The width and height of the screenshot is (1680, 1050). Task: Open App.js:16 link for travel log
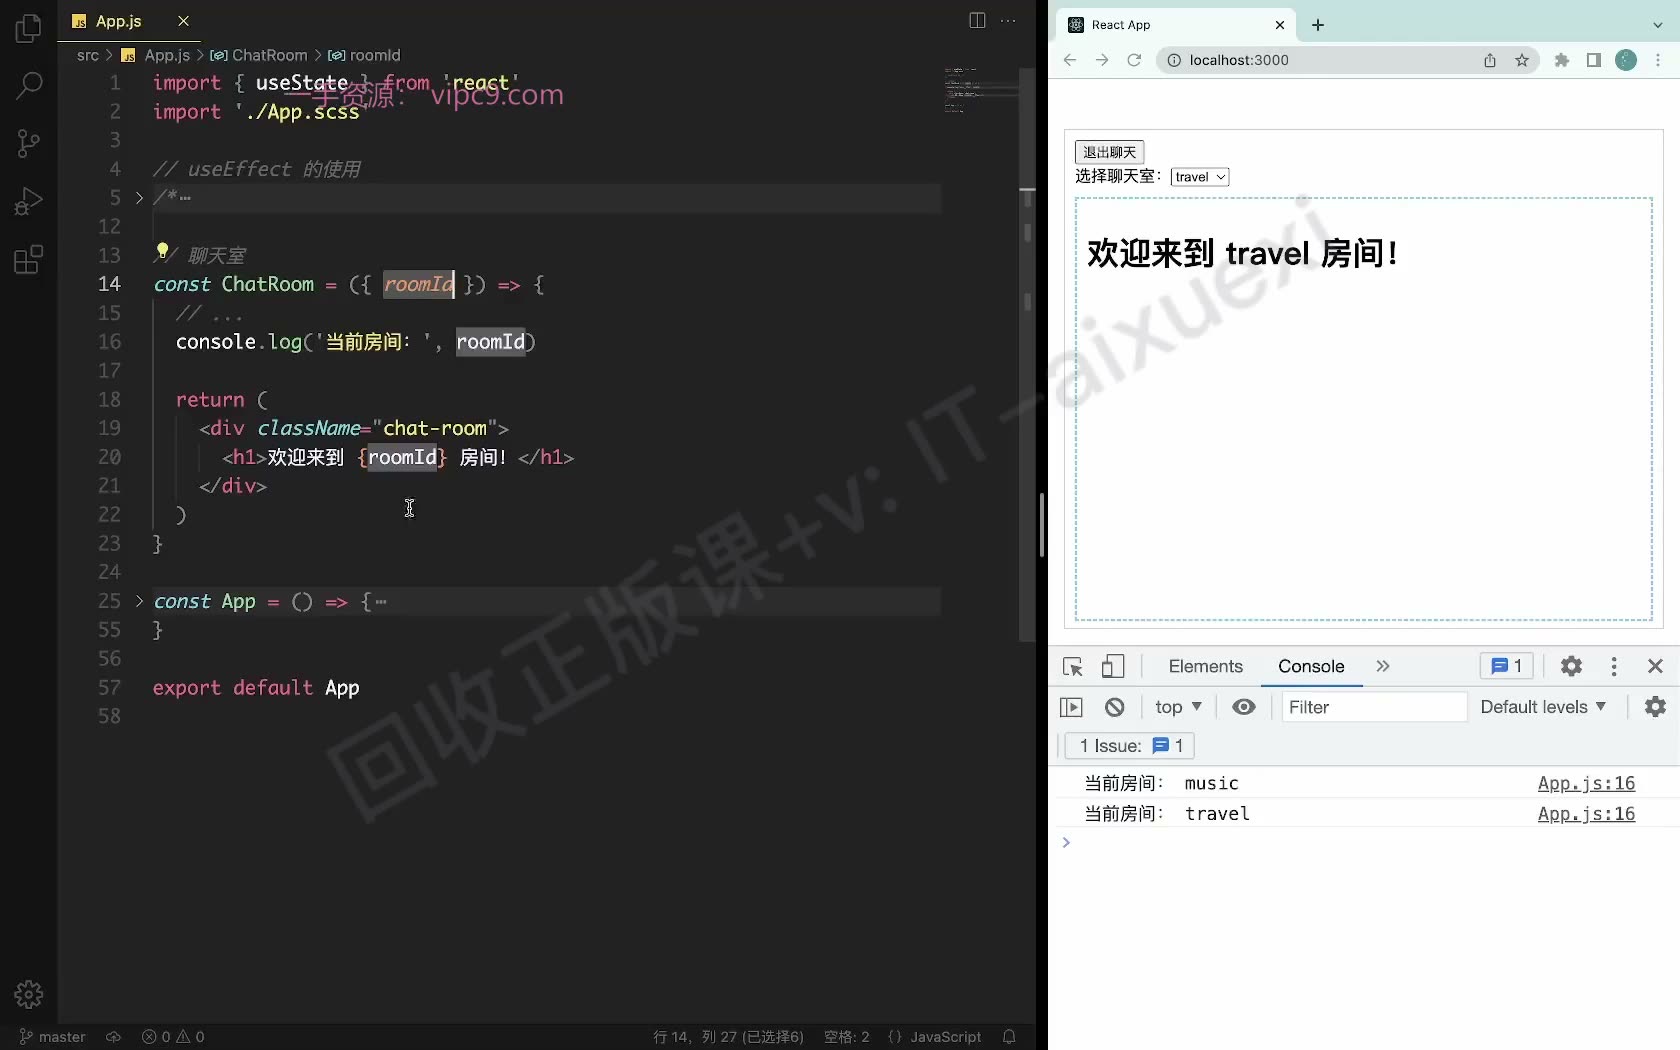coord(1586,813)
